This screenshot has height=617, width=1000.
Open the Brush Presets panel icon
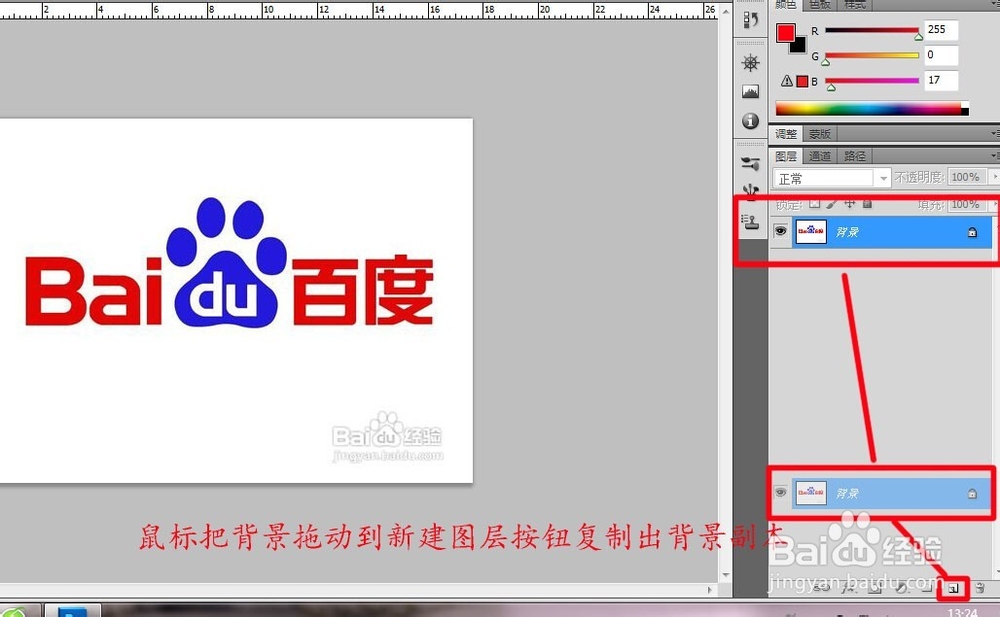(751, 163)
